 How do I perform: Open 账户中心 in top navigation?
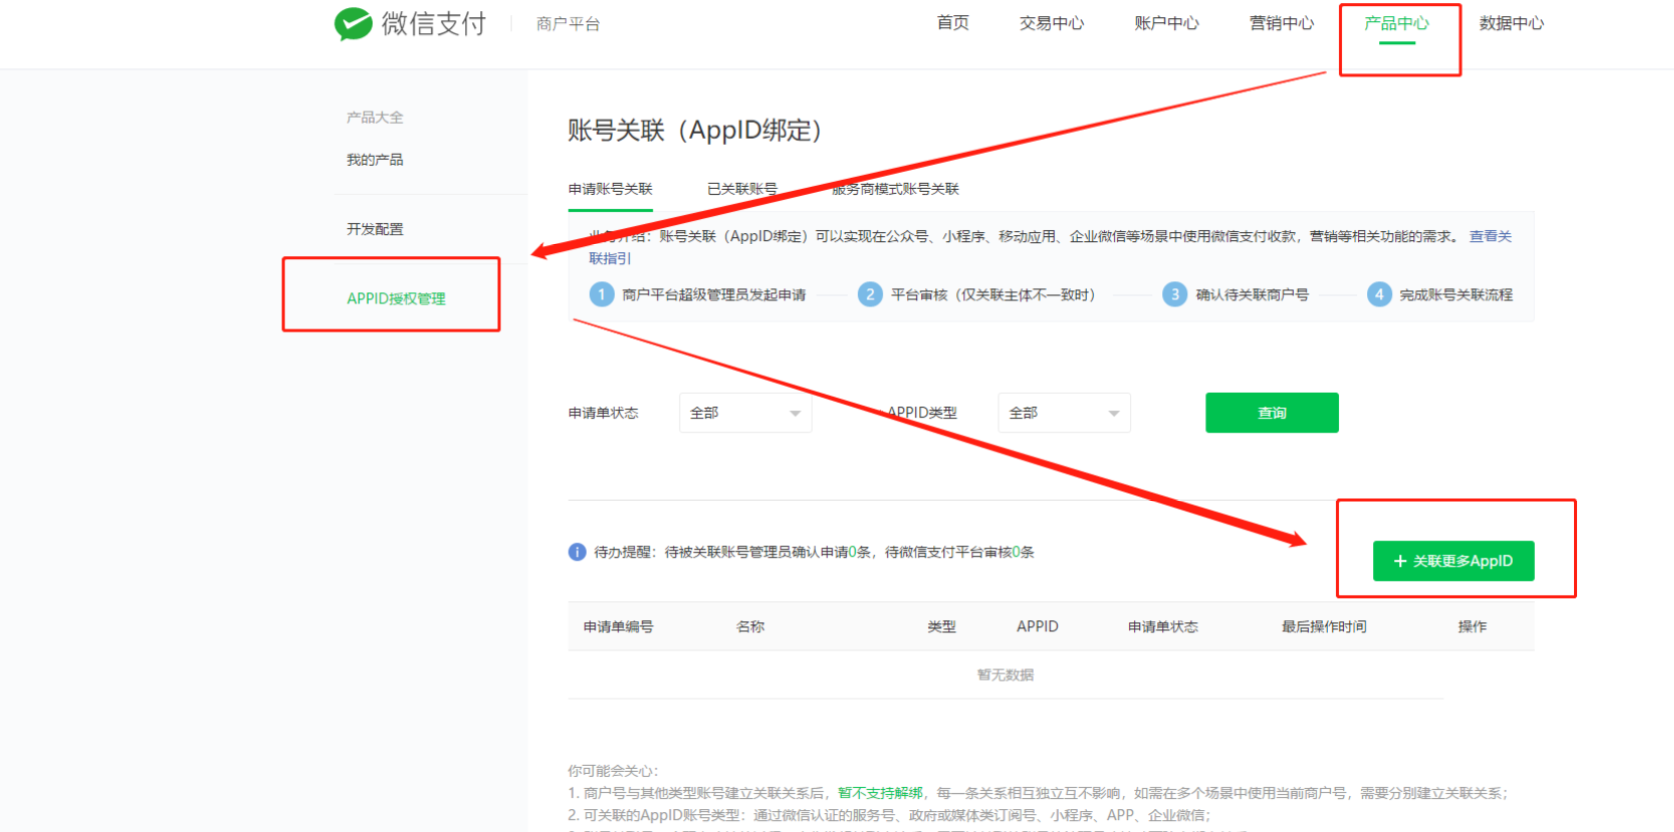click(x=1166, y=23)
